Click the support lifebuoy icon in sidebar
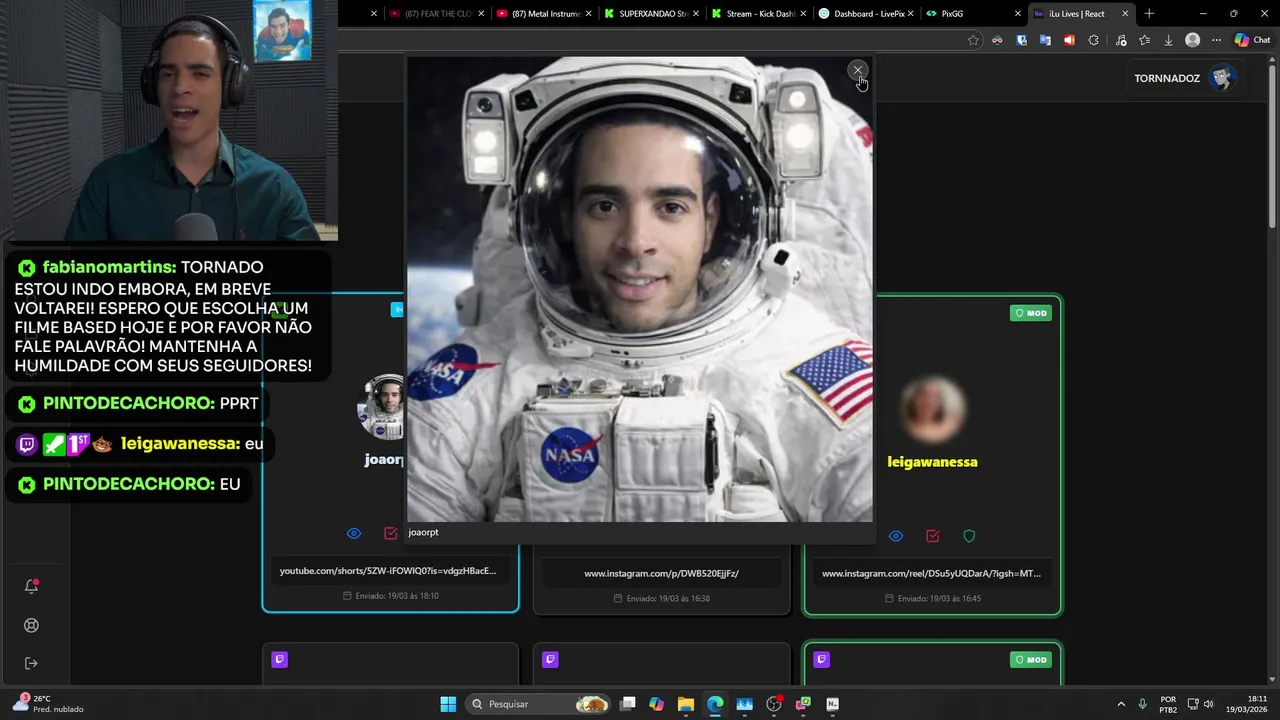The height and width of the screenshot is (720, 1280). coord(31,625)
